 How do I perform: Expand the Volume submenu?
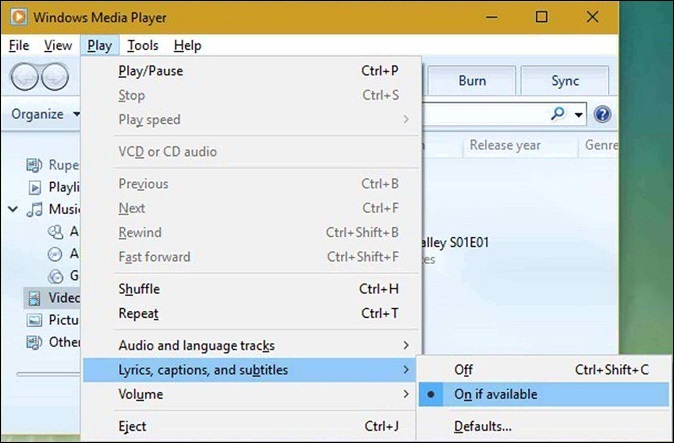[250, 394]
